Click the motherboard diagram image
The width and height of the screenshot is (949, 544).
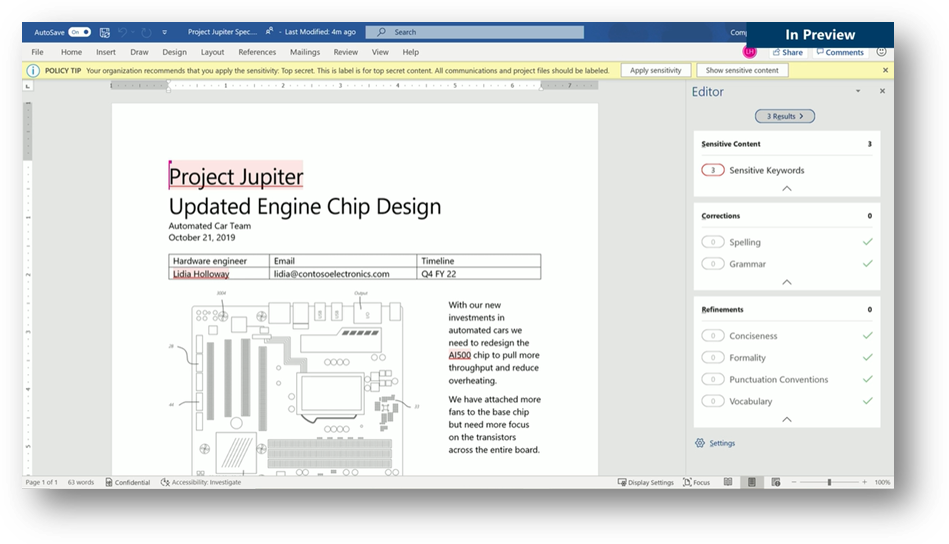(x=297, y=384)
